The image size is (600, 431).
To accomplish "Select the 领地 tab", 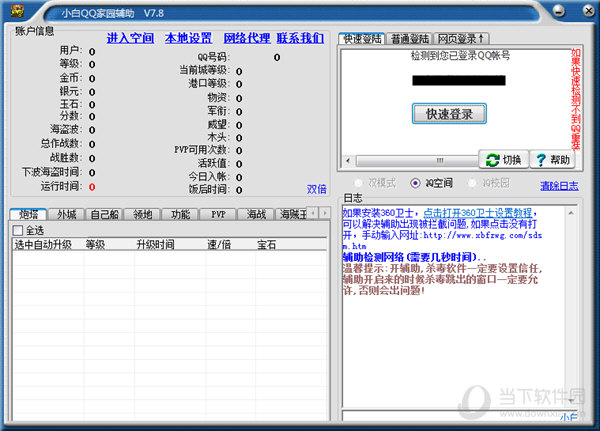I will (142, 214).
